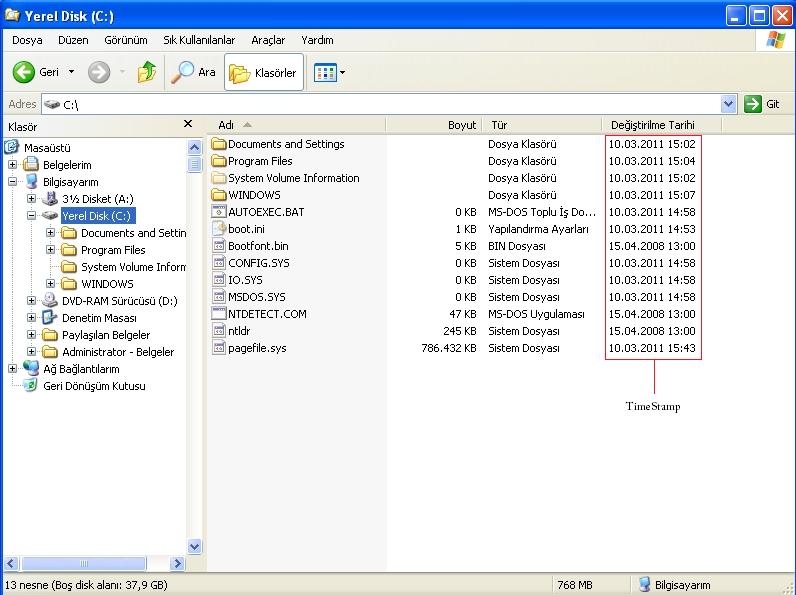Image resolution: width=796 pixels, height=595 pixels.
Task: Select the AUTOEXEC.BAT file icon
Action: tap(218, 212)
